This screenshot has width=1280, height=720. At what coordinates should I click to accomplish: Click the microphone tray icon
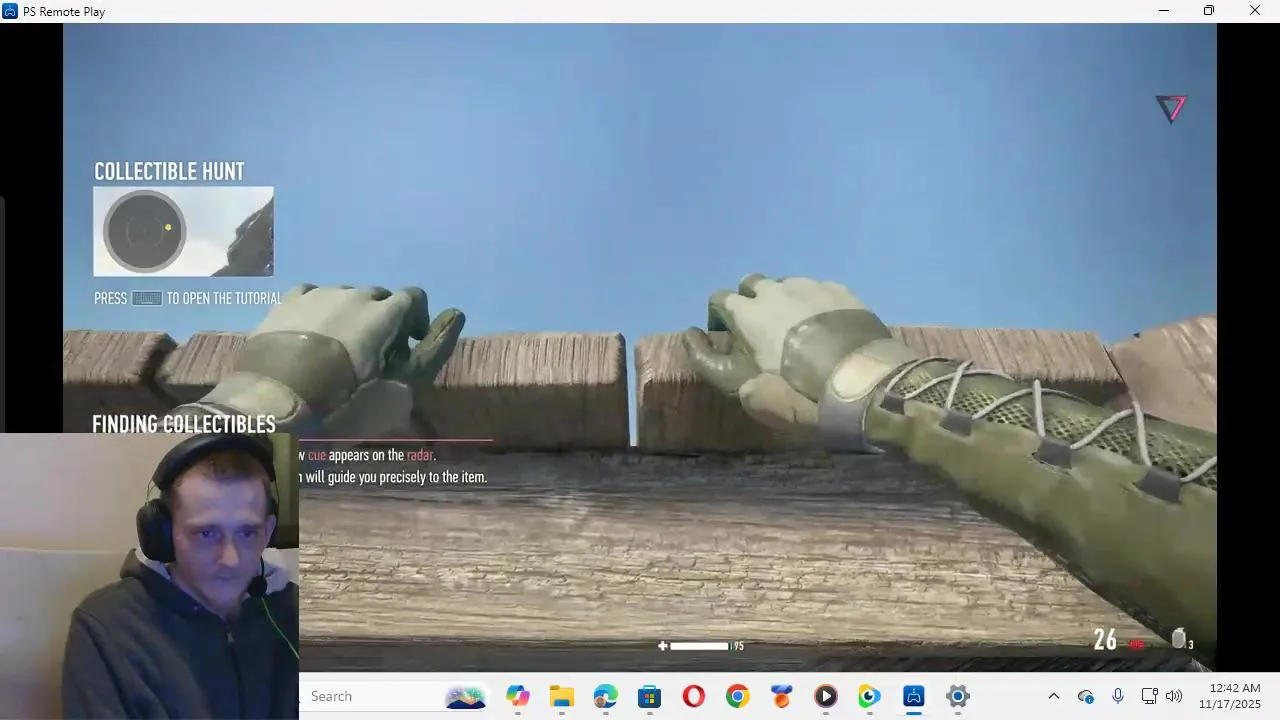click(x=1118, y=696)
